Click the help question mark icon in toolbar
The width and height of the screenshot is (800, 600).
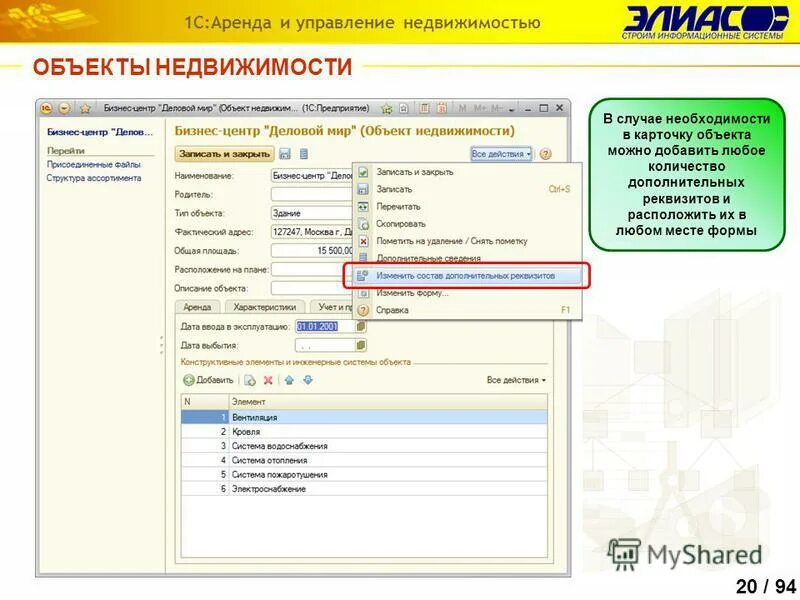coord(545,154)
